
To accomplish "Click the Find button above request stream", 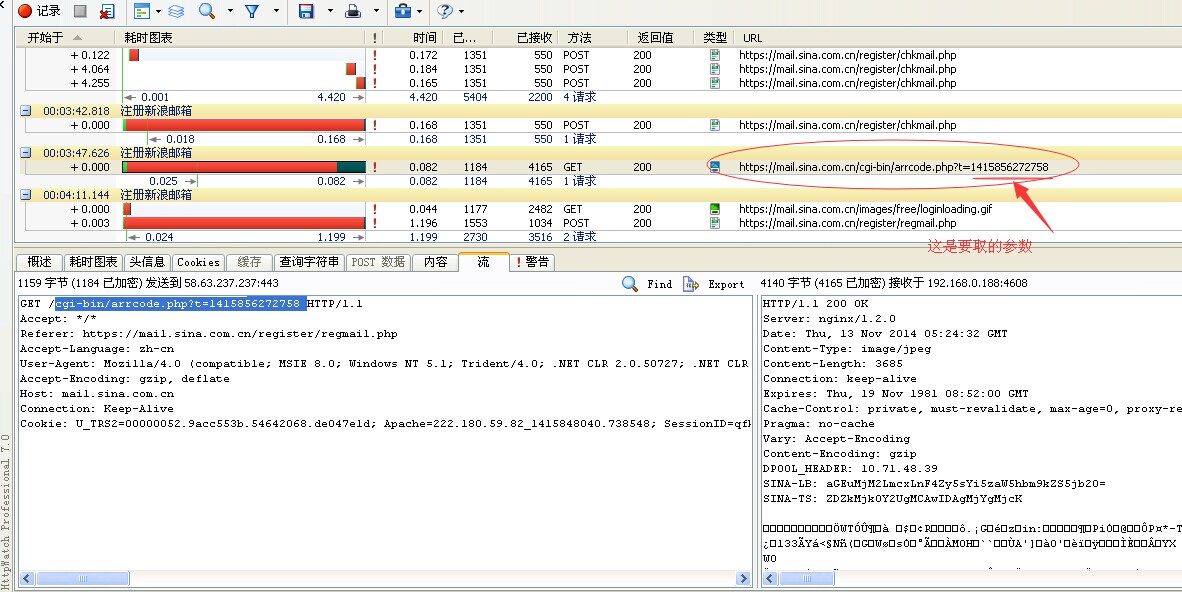I will [x=647, y=284].
